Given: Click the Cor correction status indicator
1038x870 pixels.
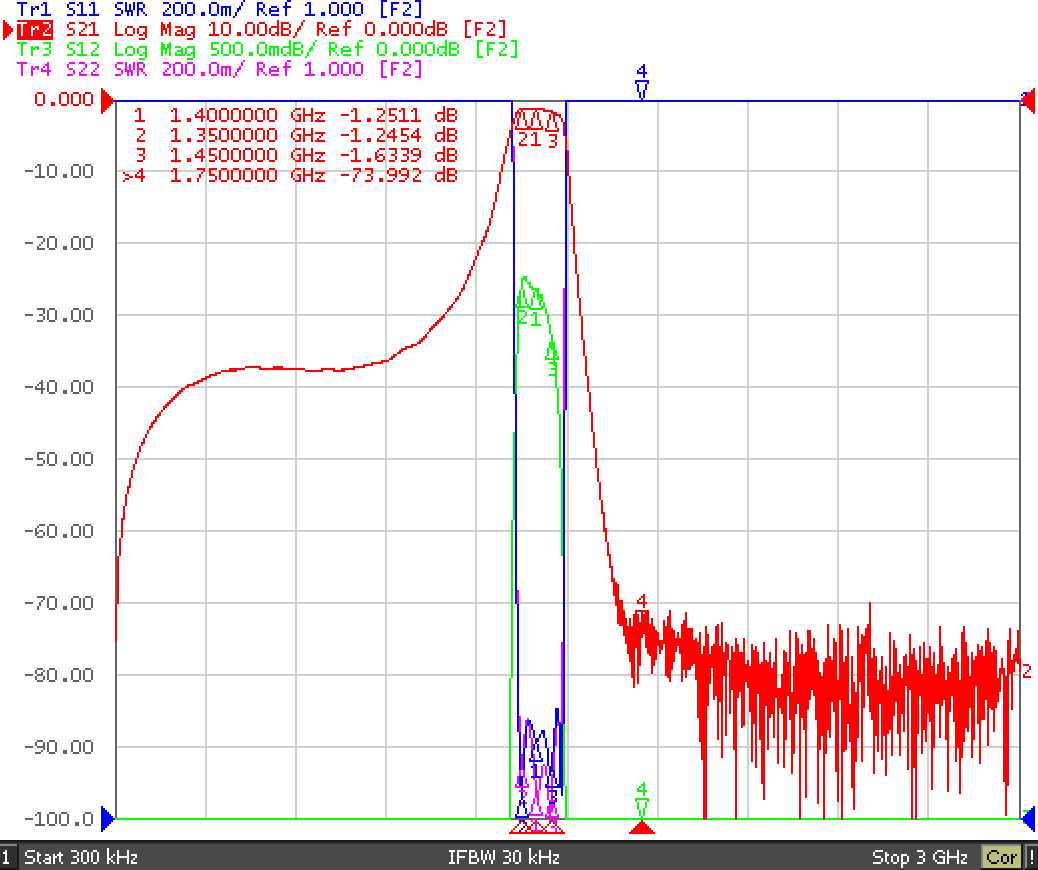Looking at the screenshot, I should click(x=1001, y=857).
